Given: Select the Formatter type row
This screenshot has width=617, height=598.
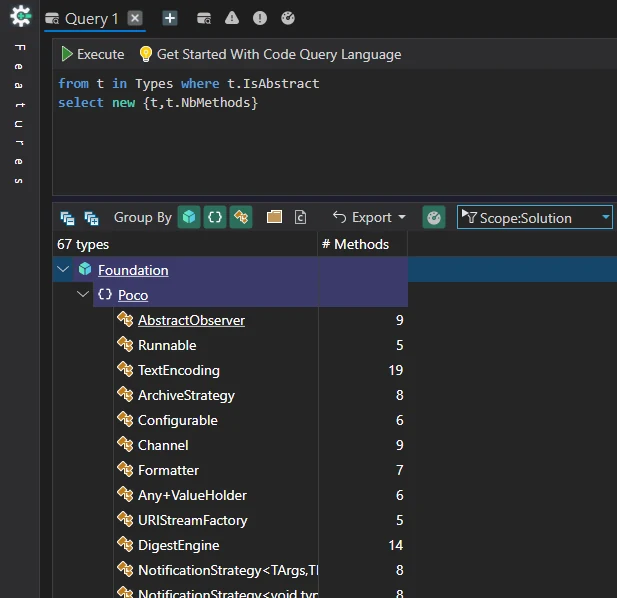Looking at the screenshot, I should (x=260, y=470).
